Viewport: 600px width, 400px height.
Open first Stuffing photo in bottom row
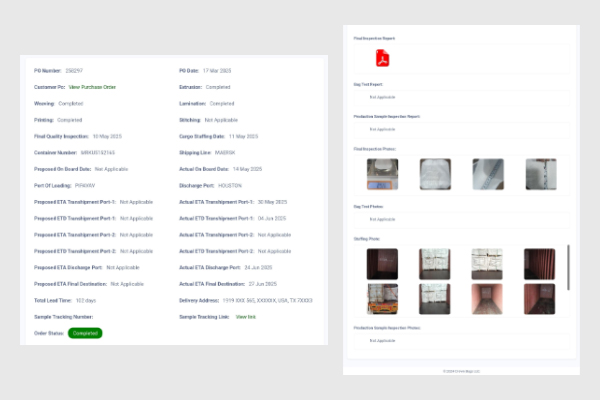click(384, 299)
